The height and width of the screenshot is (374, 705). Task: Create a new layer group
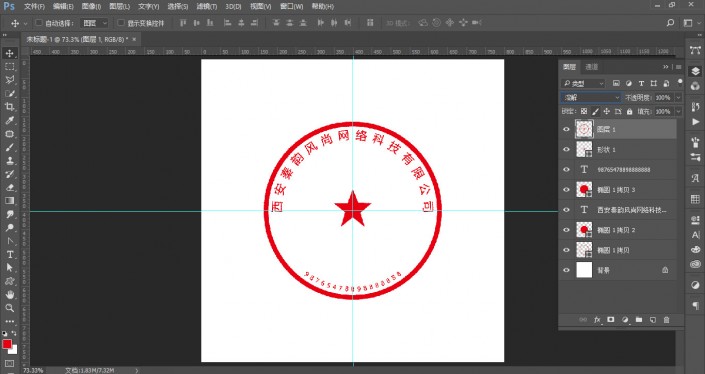tap(639, 320)
